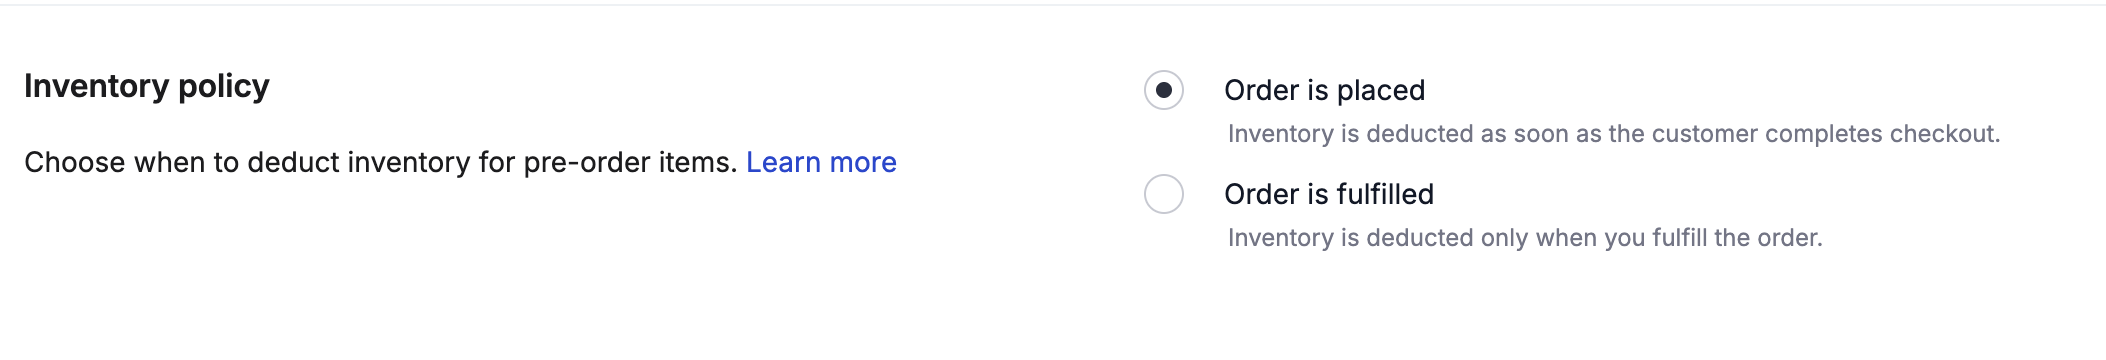2106x360 pixels.
Task: Click the 'Order is fulfilled' label text
Action: pyautogui.click(x=1329, y=194)
